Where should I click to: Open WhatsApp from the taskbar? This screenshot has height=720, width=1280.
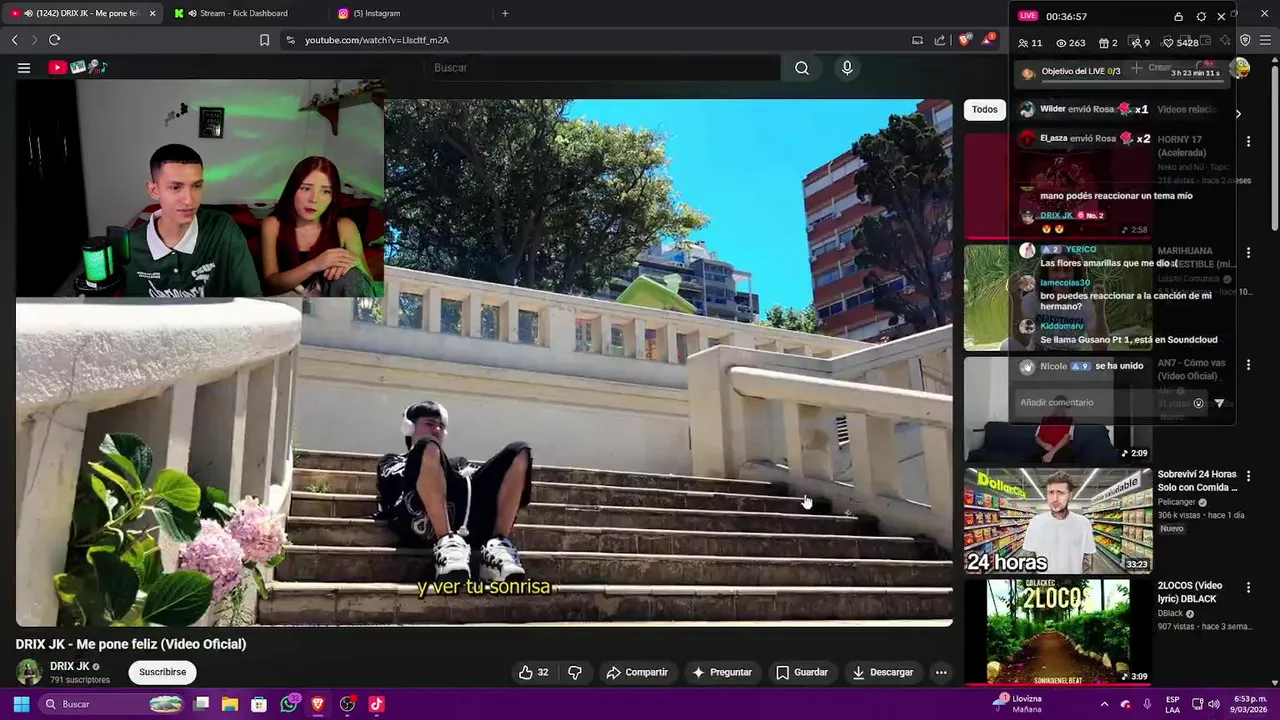pyautogui.click(x=289, y=704)
